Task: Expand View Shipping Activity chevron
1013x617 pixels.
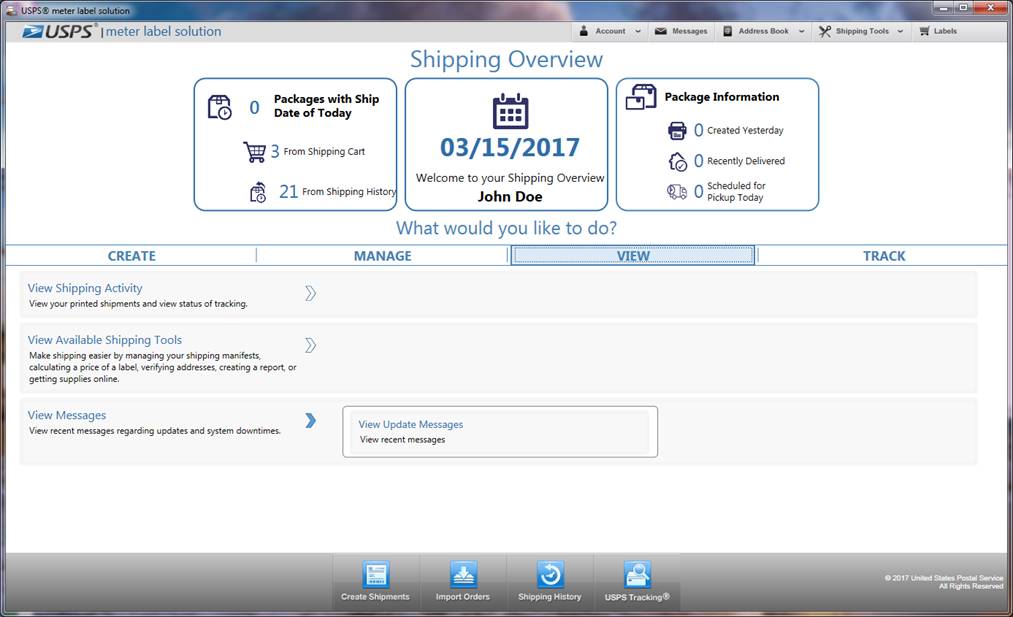Action: [311, 293]
